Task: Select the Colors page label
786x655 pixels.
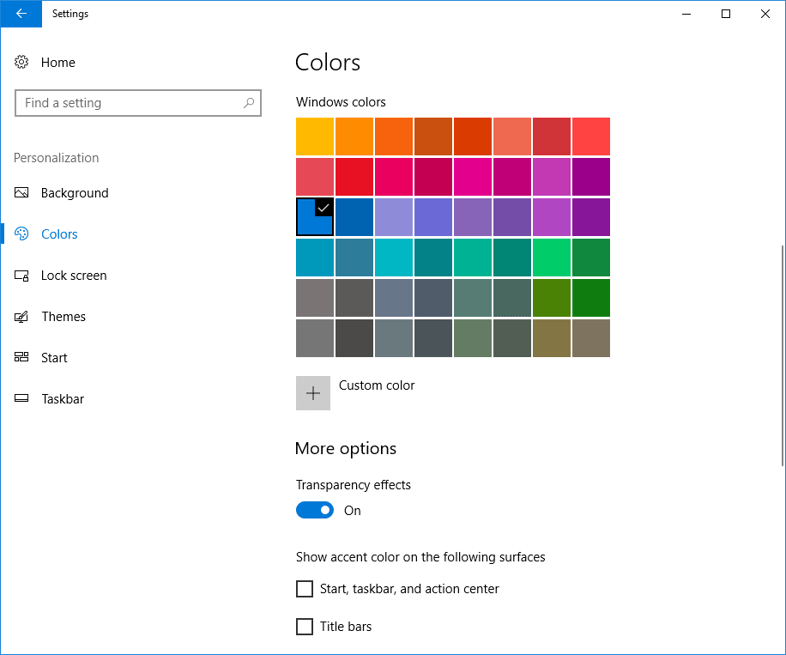Action: click(59, 234)
